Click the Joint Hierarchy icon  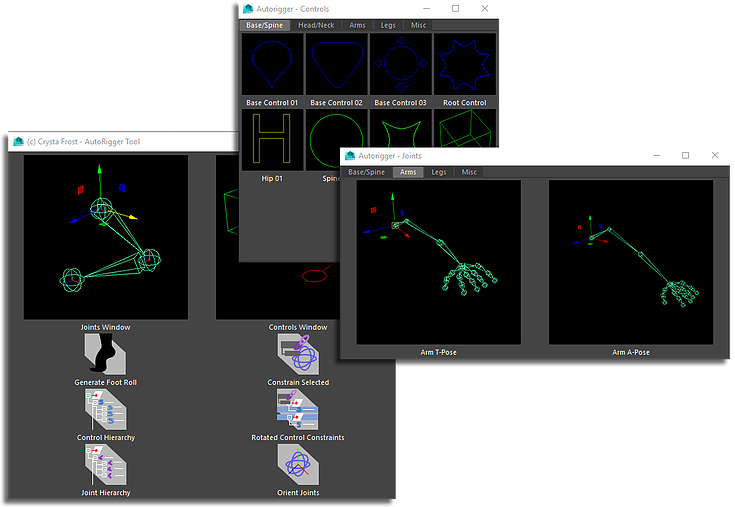(105, 465)
